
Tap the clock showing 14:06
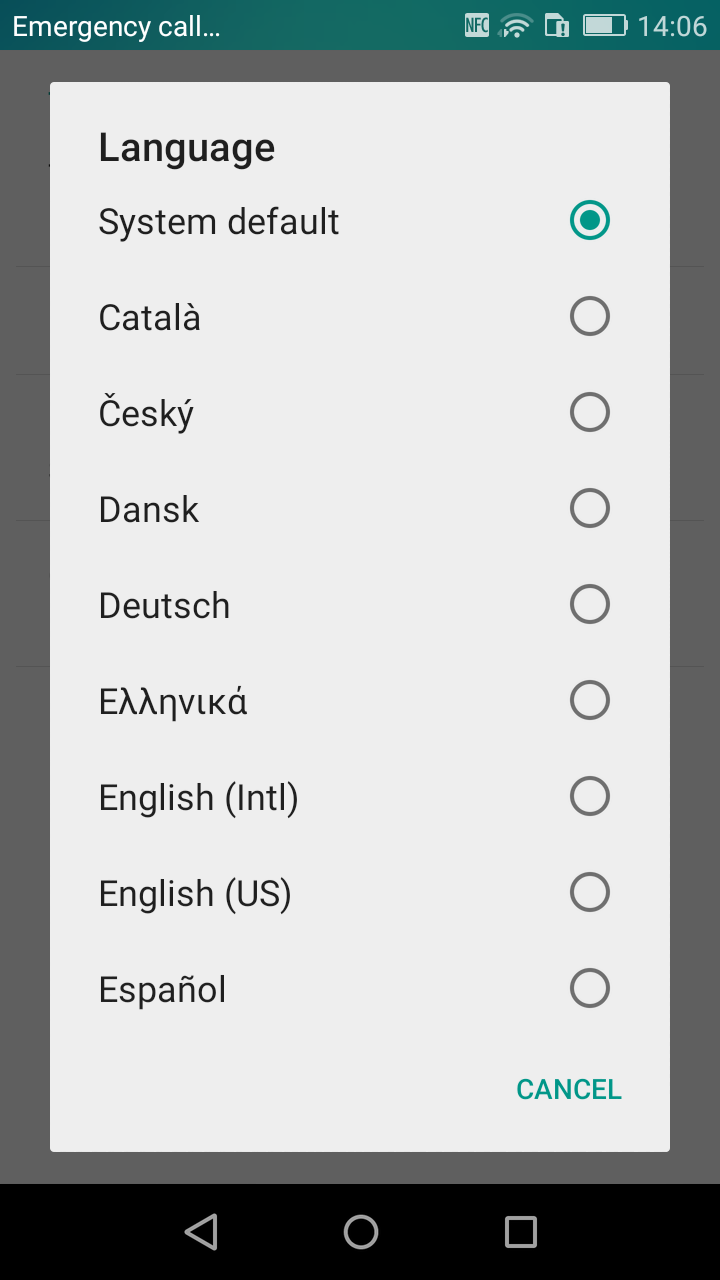[672, 26]
